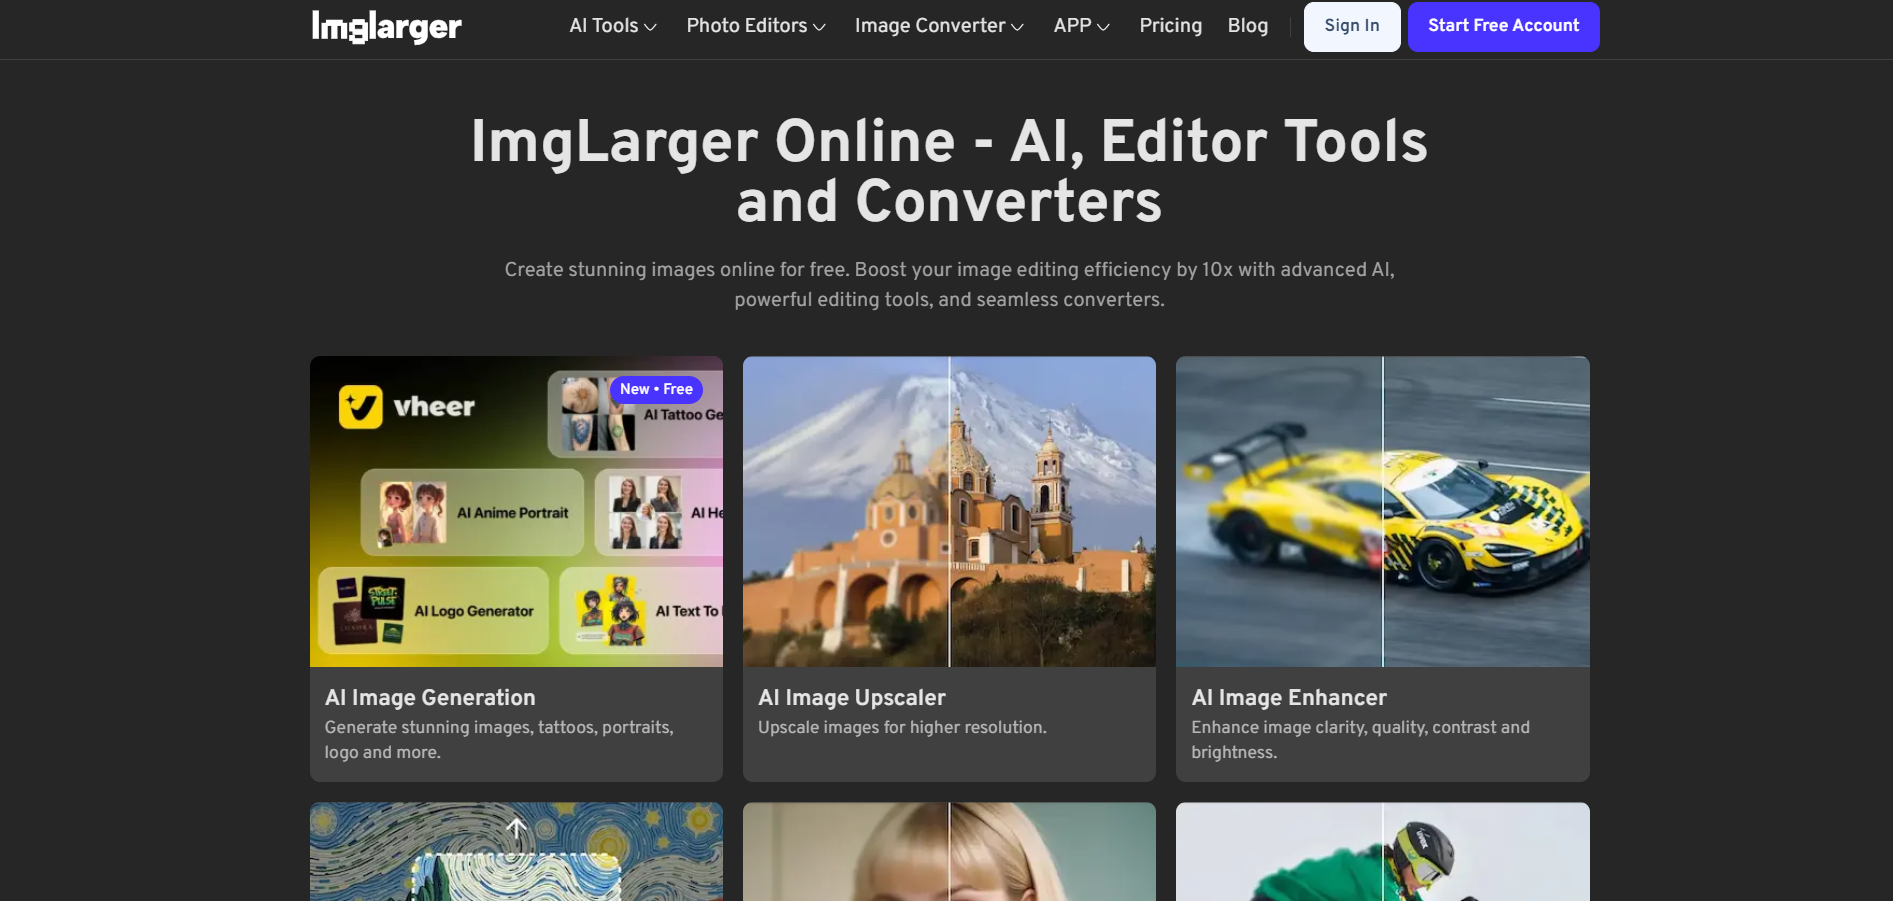Click the Imglarger logo

(386, 27)
